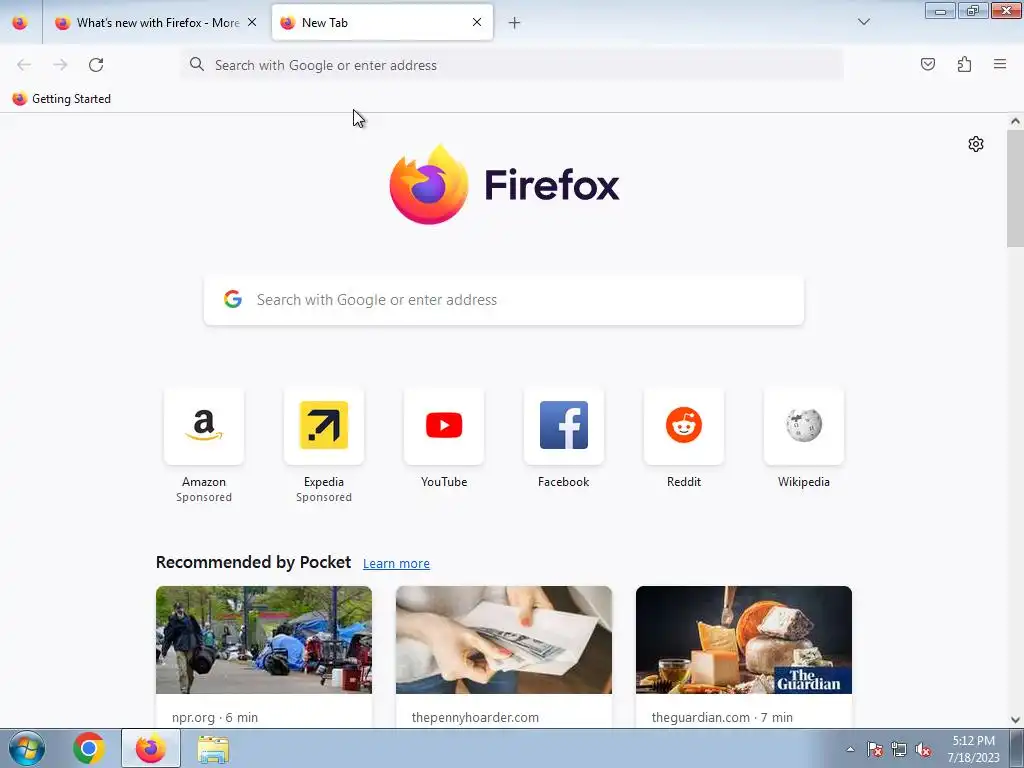This screenshot has height=768, width=1024.
Task: Focus the address bar search field
Action: [512, 65]
